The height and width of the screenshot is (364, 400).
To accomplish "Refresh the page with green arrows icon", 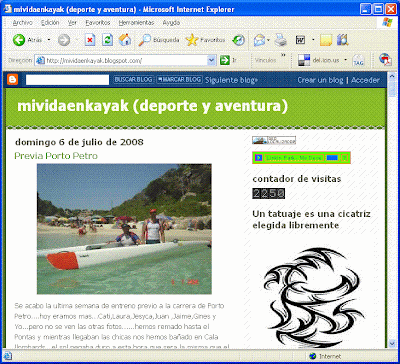I will click(x=107, y=40).
